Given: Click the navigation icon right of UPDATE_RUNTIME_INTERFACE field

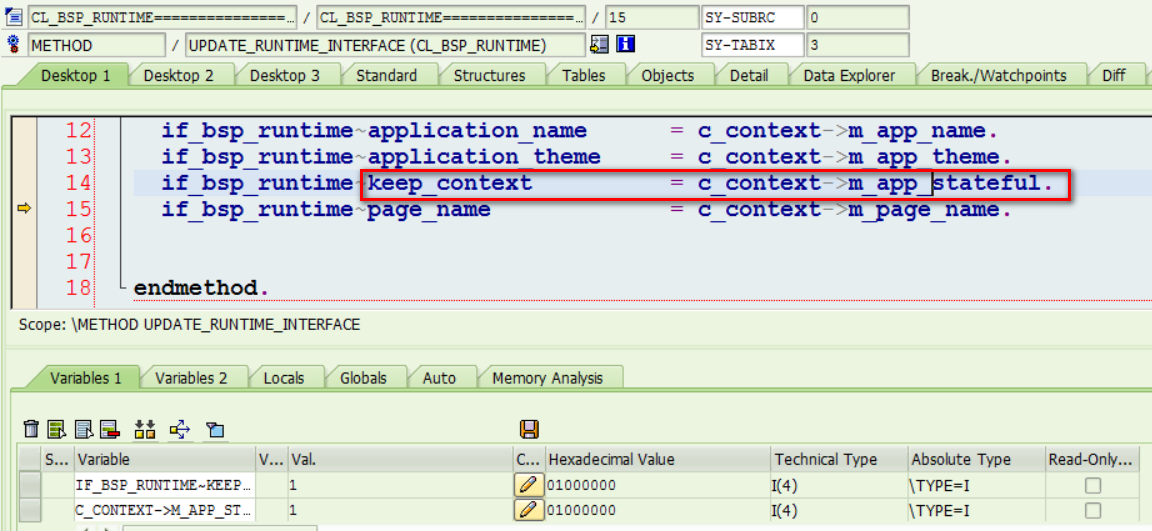Looking at the screenshot, I should tap(600, 45).
